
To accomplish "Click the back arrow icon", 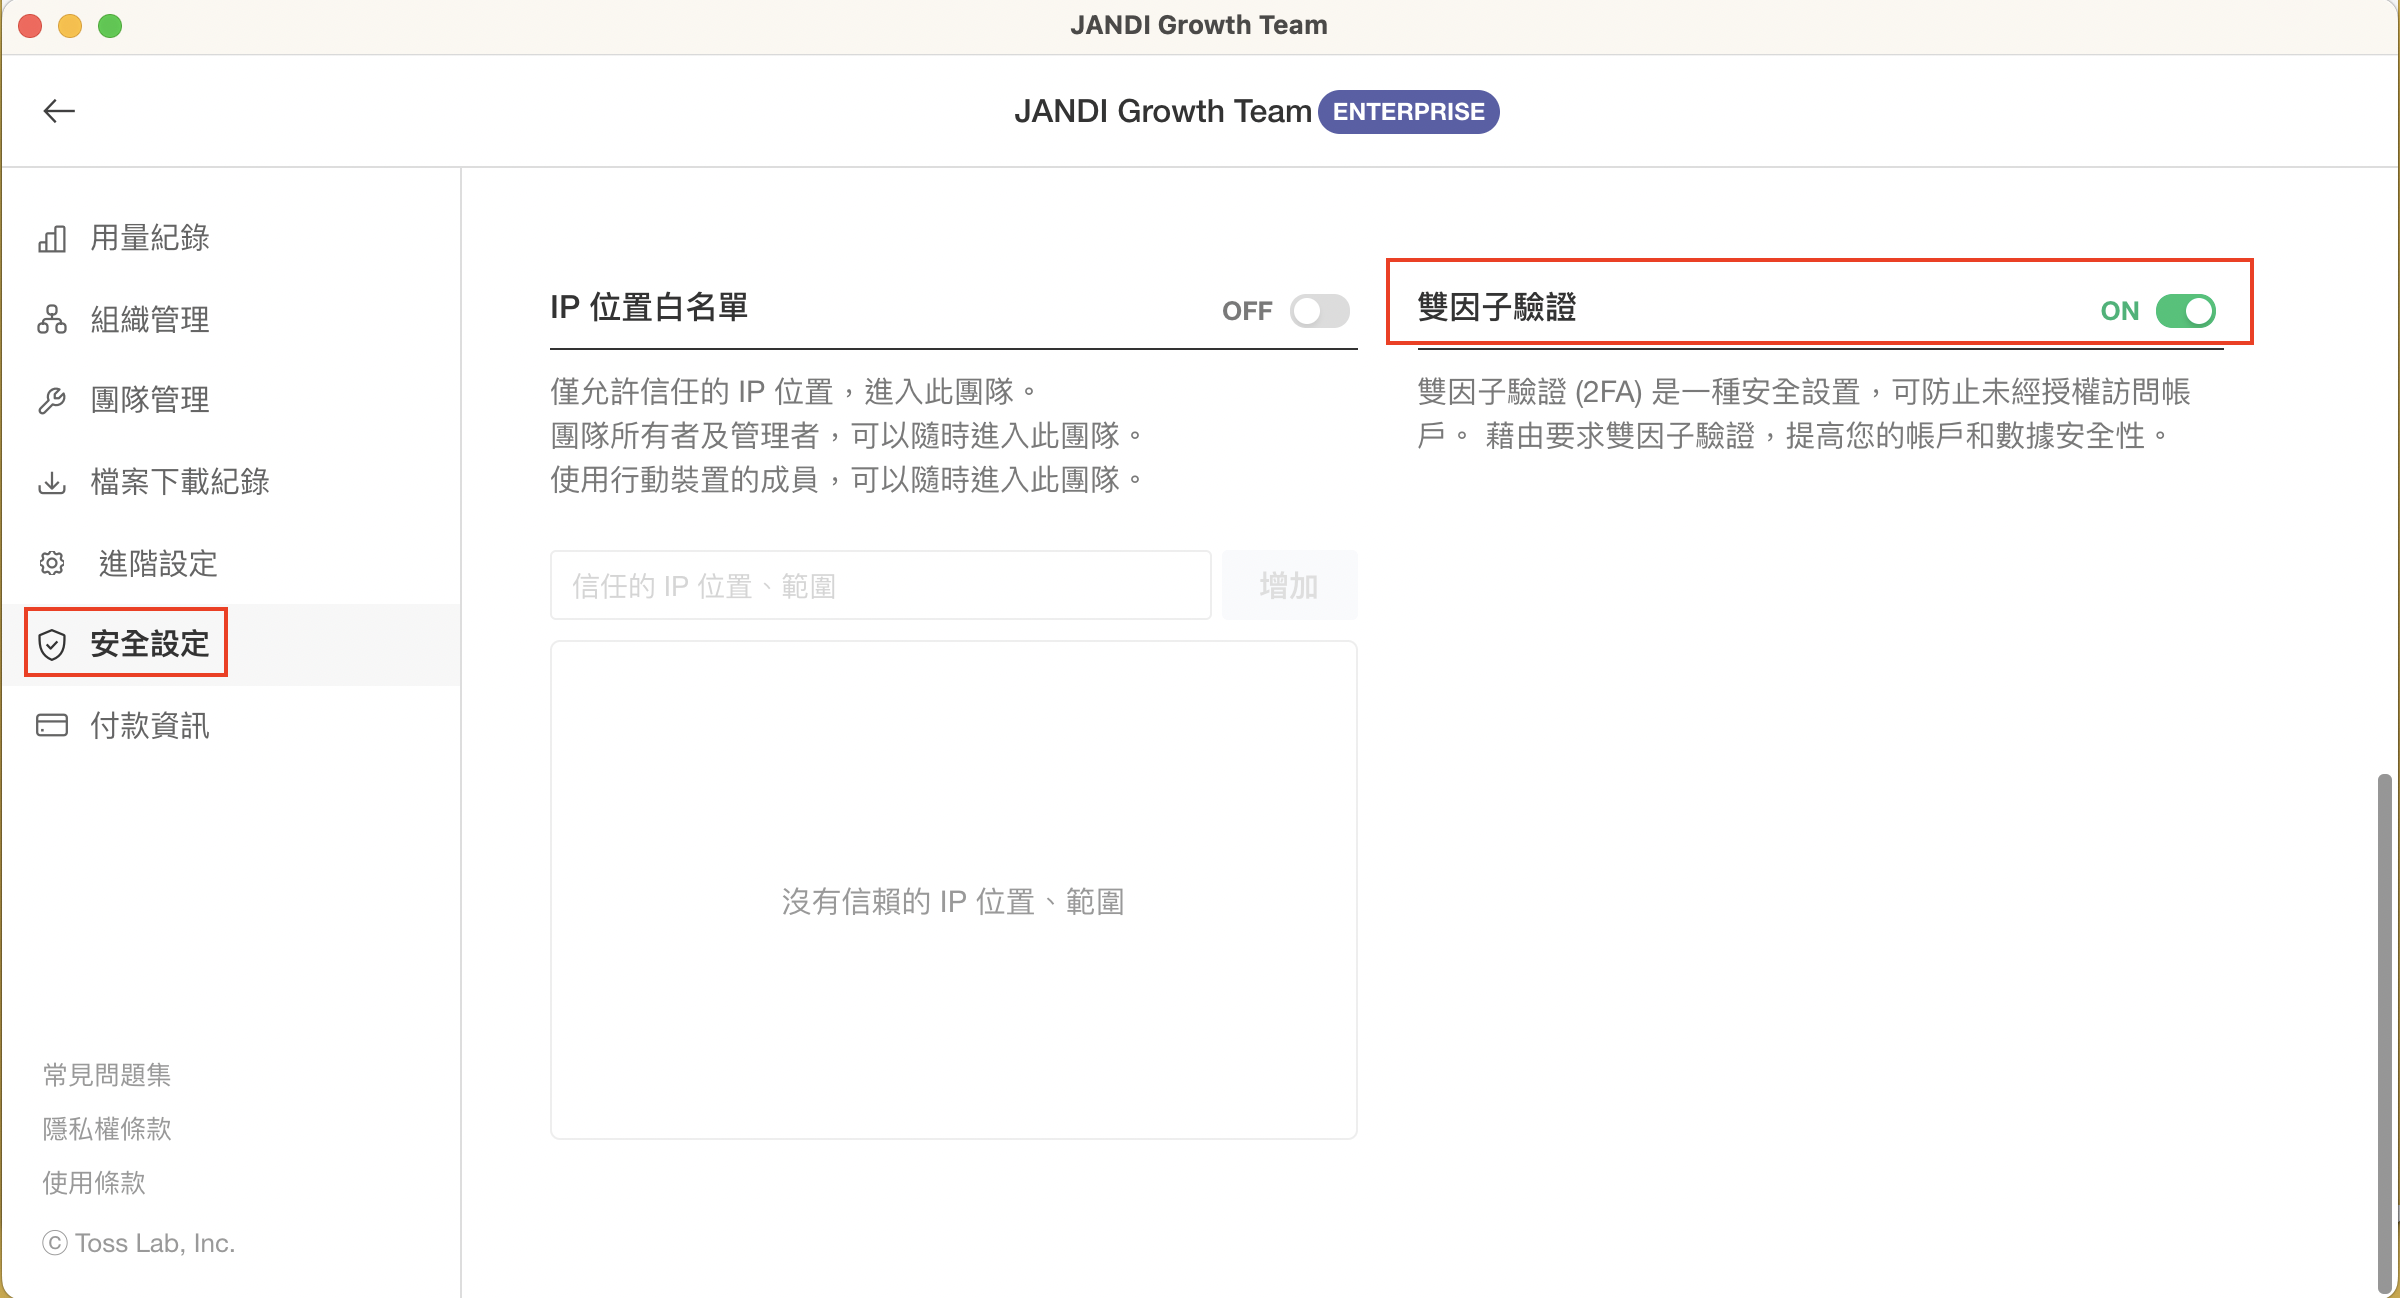I will click(59, 111).
